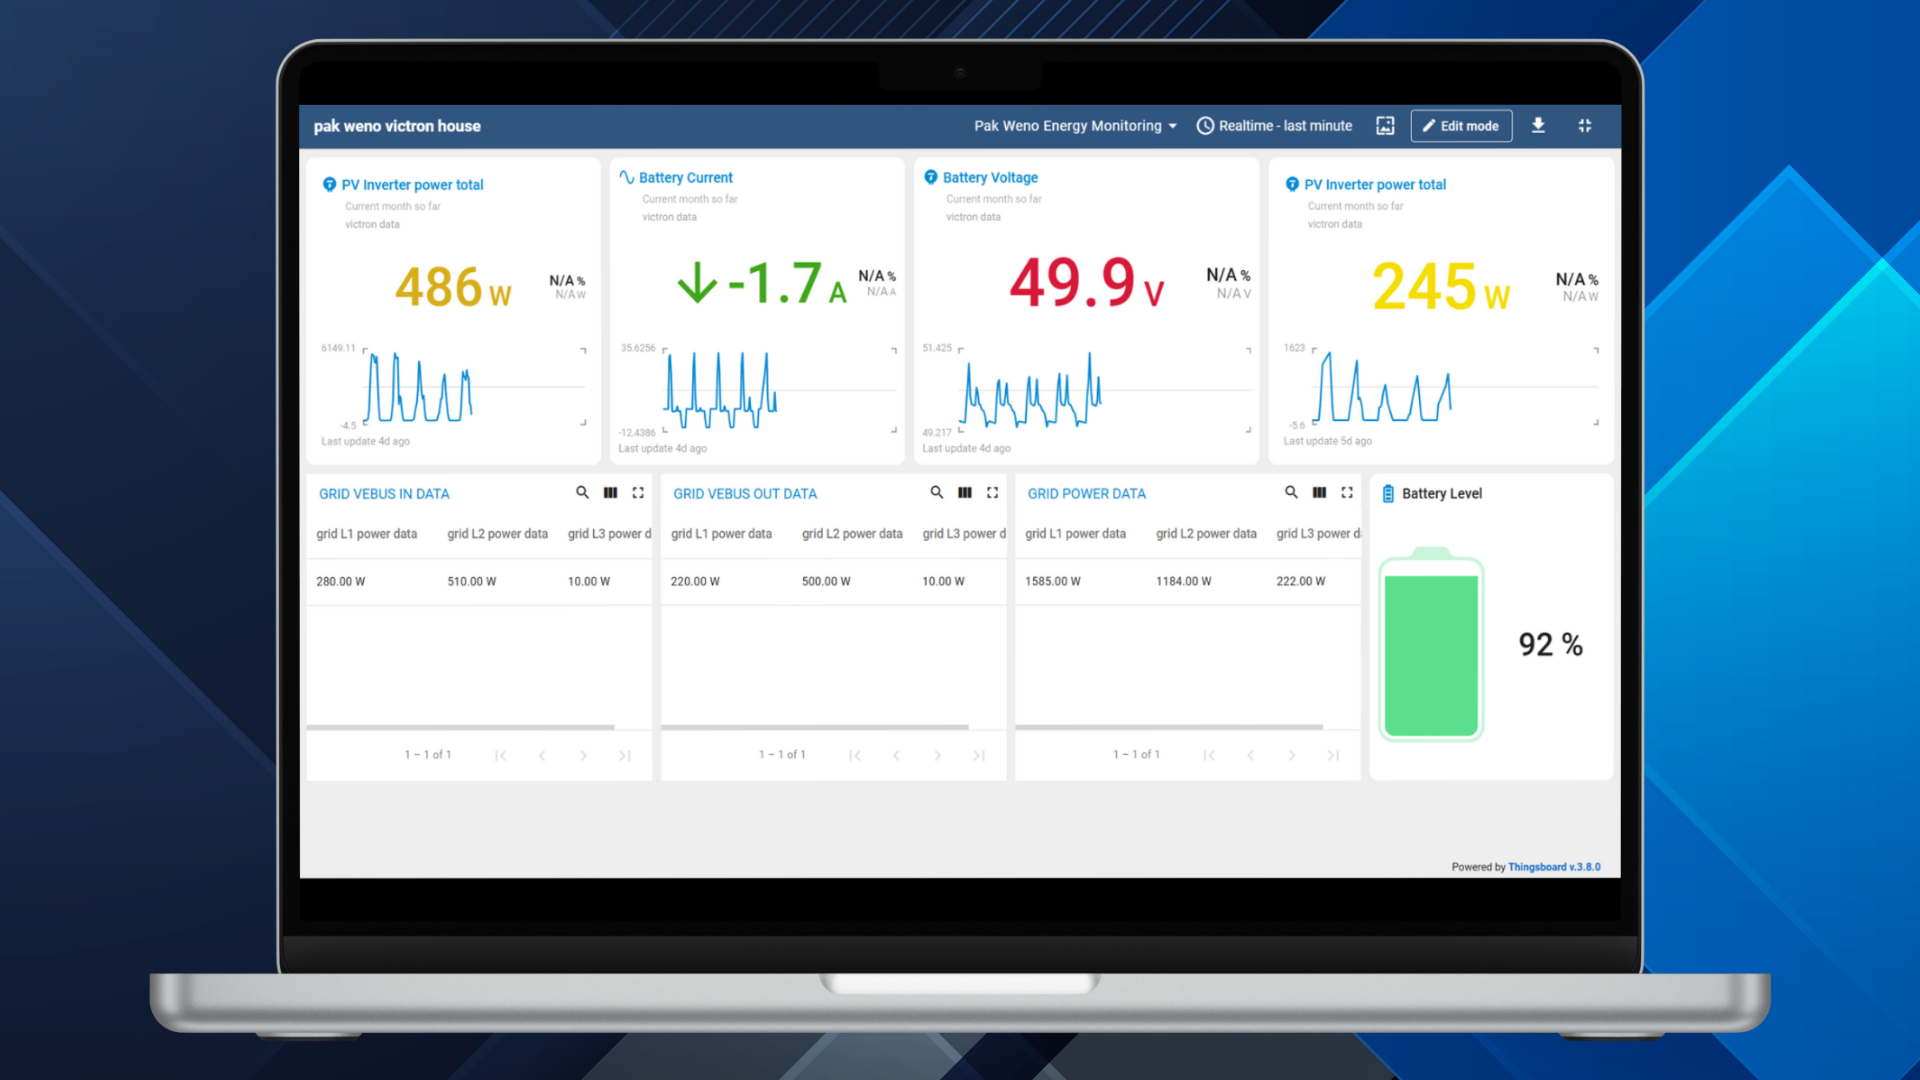
Task: Go to previous page in GRID VEBUS IN DATA
Action: [542, 756]
